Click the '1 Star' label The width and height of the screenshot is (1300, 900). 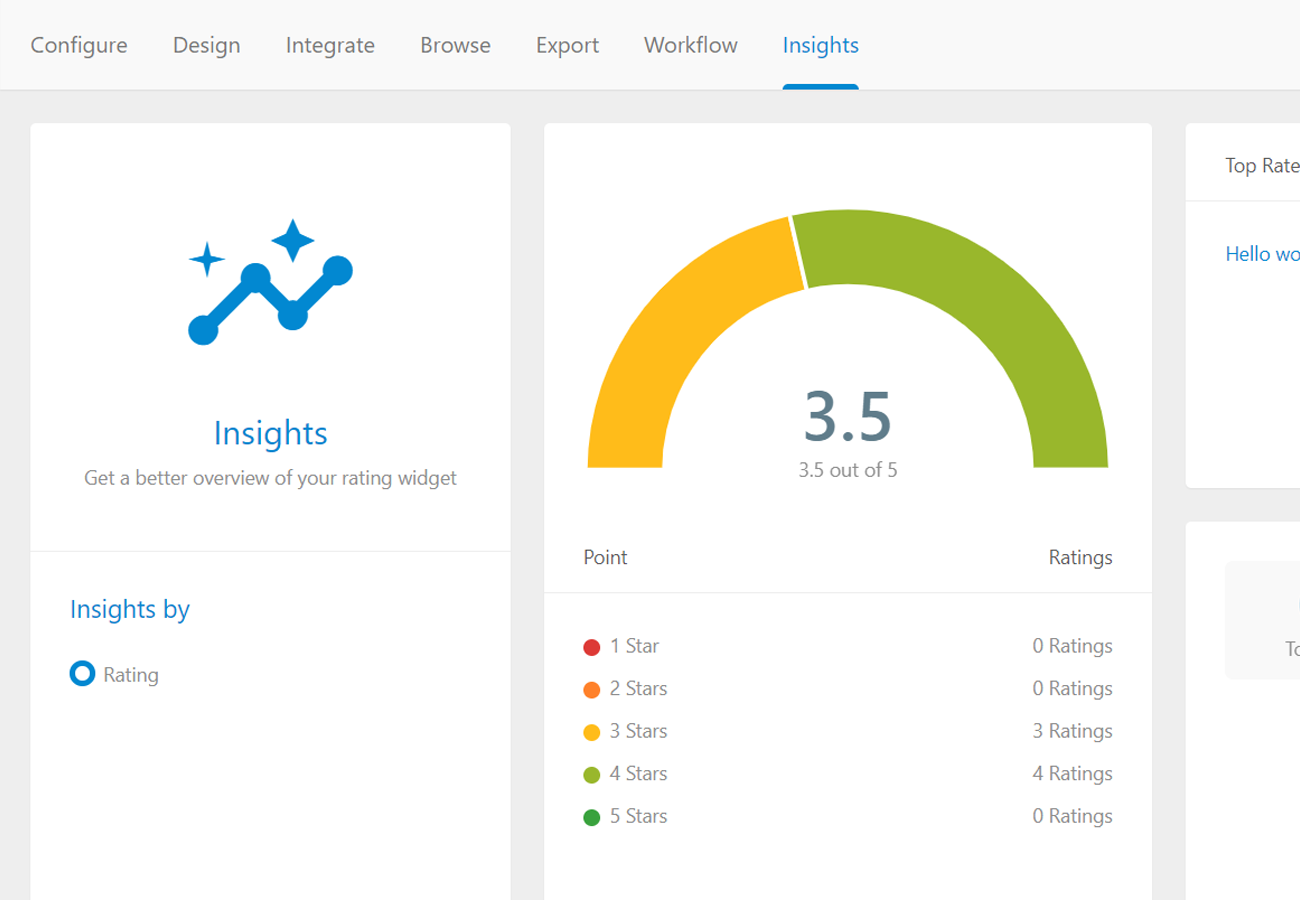635,646
